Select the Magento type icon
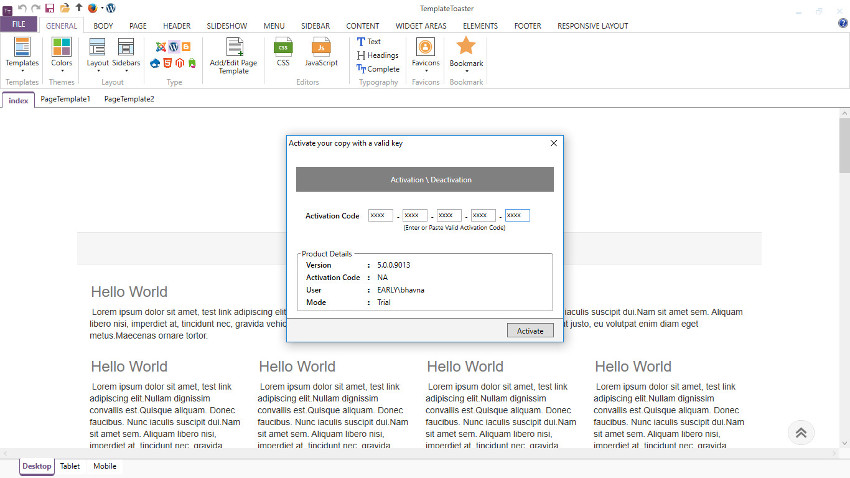This screenshot has height=478, width=850. [179, 63]
